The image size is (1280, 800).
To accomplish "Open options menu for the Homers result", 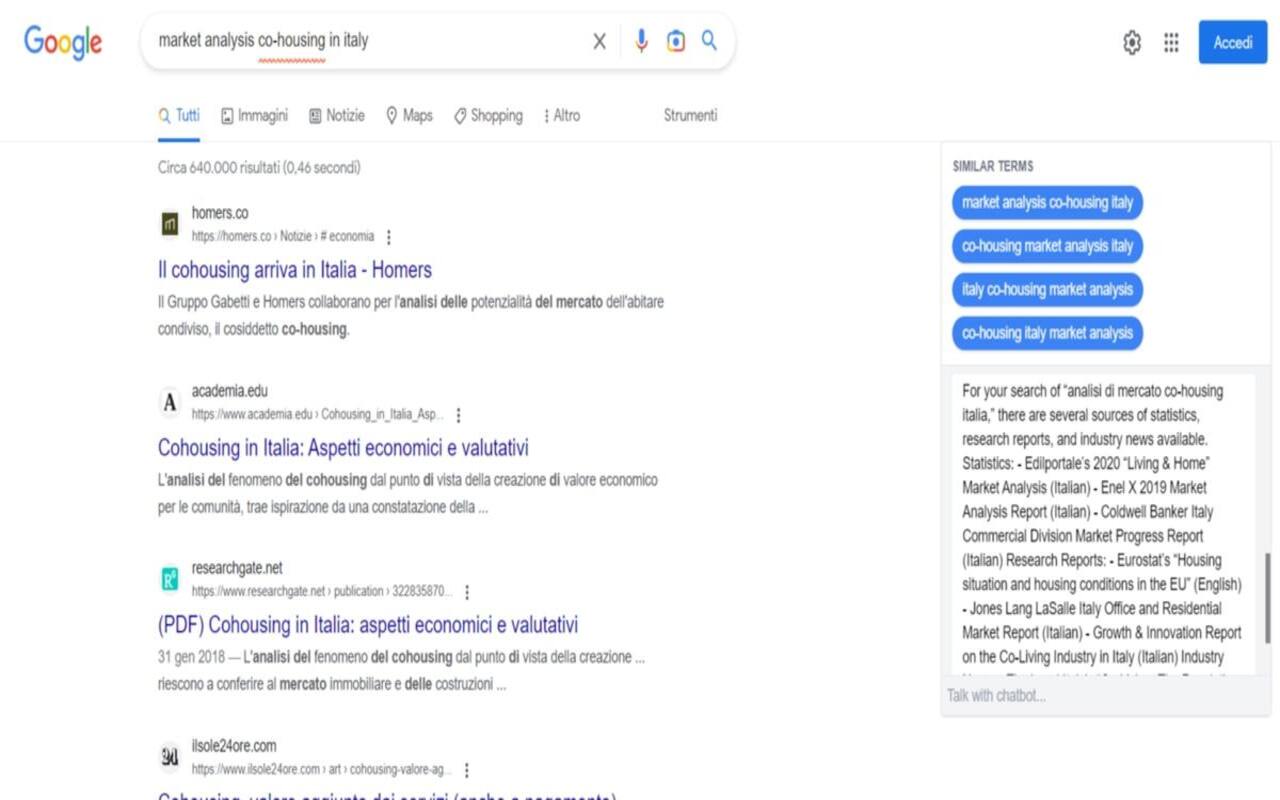I will 388,237.
